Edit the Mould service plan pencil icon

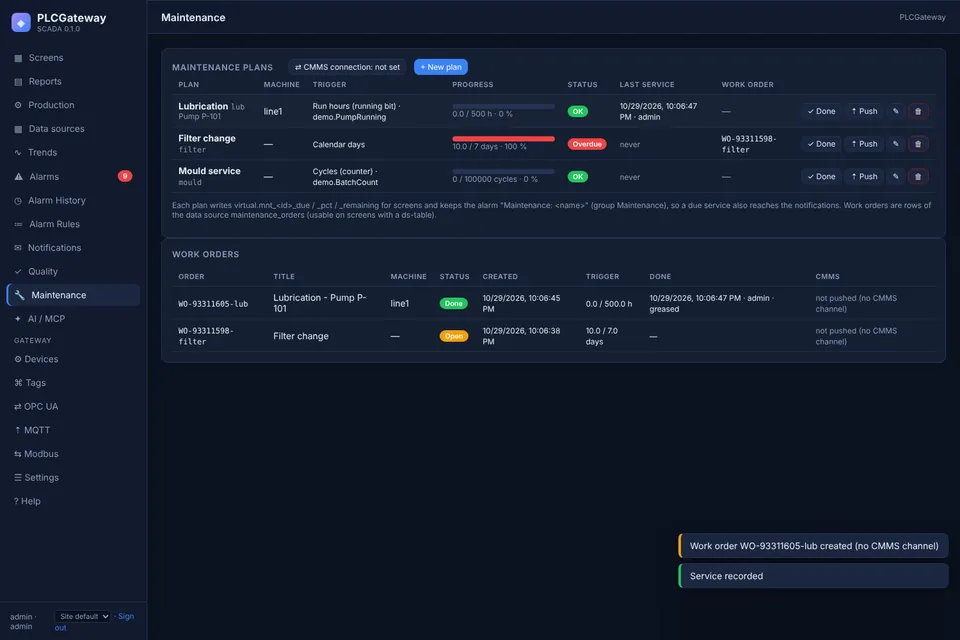896,176
